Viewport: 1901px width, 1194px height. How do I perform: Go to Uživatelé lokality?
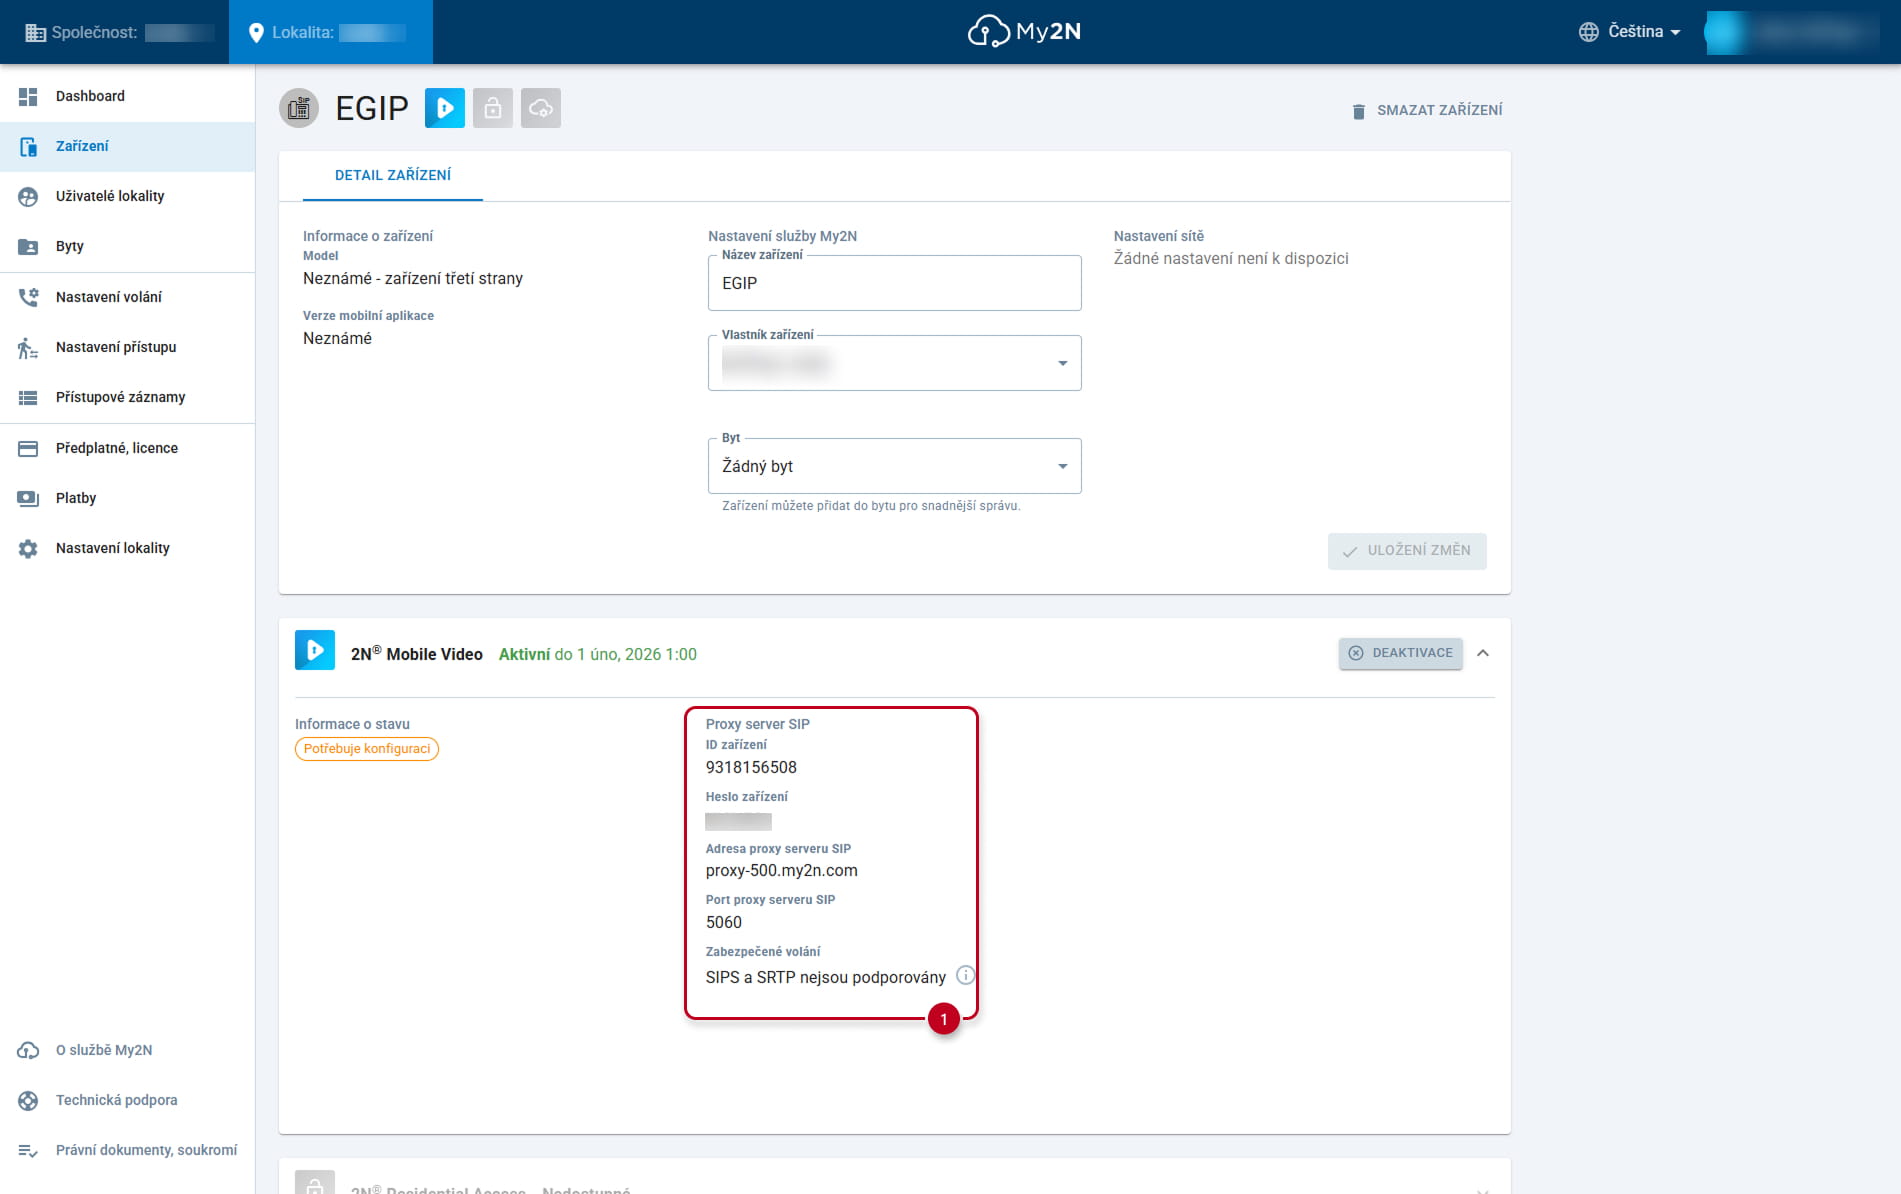tap(127, 196)
